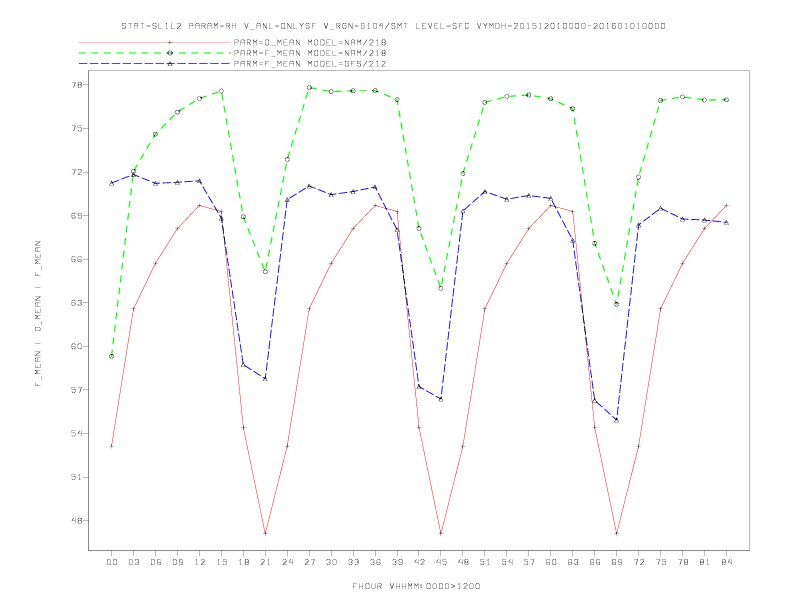Click x-axis forecast hour label 54
Image resolution: width=792 pixels, height=612 pixels.
coord(507,562)
